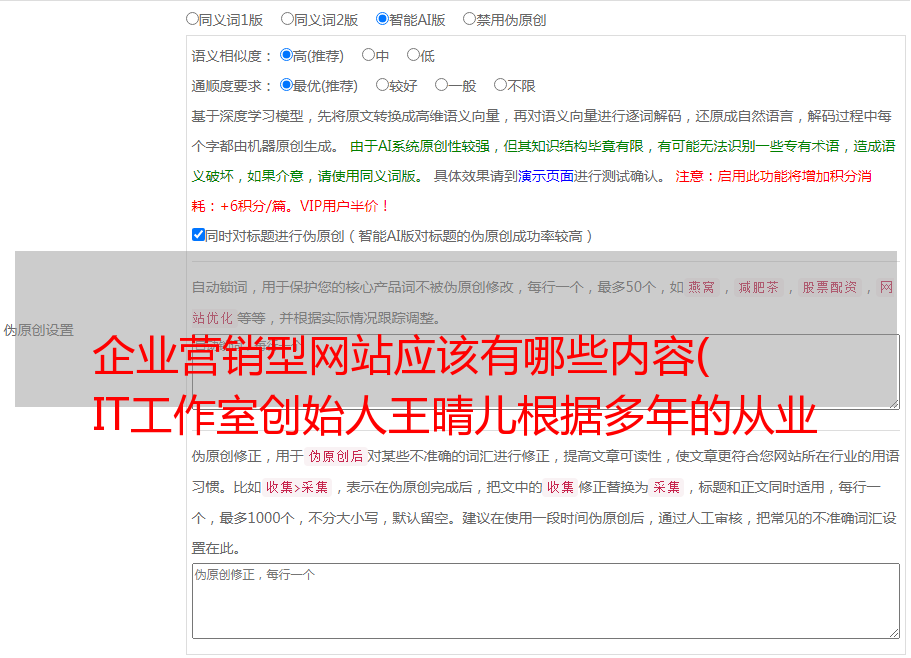Screen dimensions: 911x658
Task: Set 通顺度要求 to 一般
Action: click(x=442, y=85)
